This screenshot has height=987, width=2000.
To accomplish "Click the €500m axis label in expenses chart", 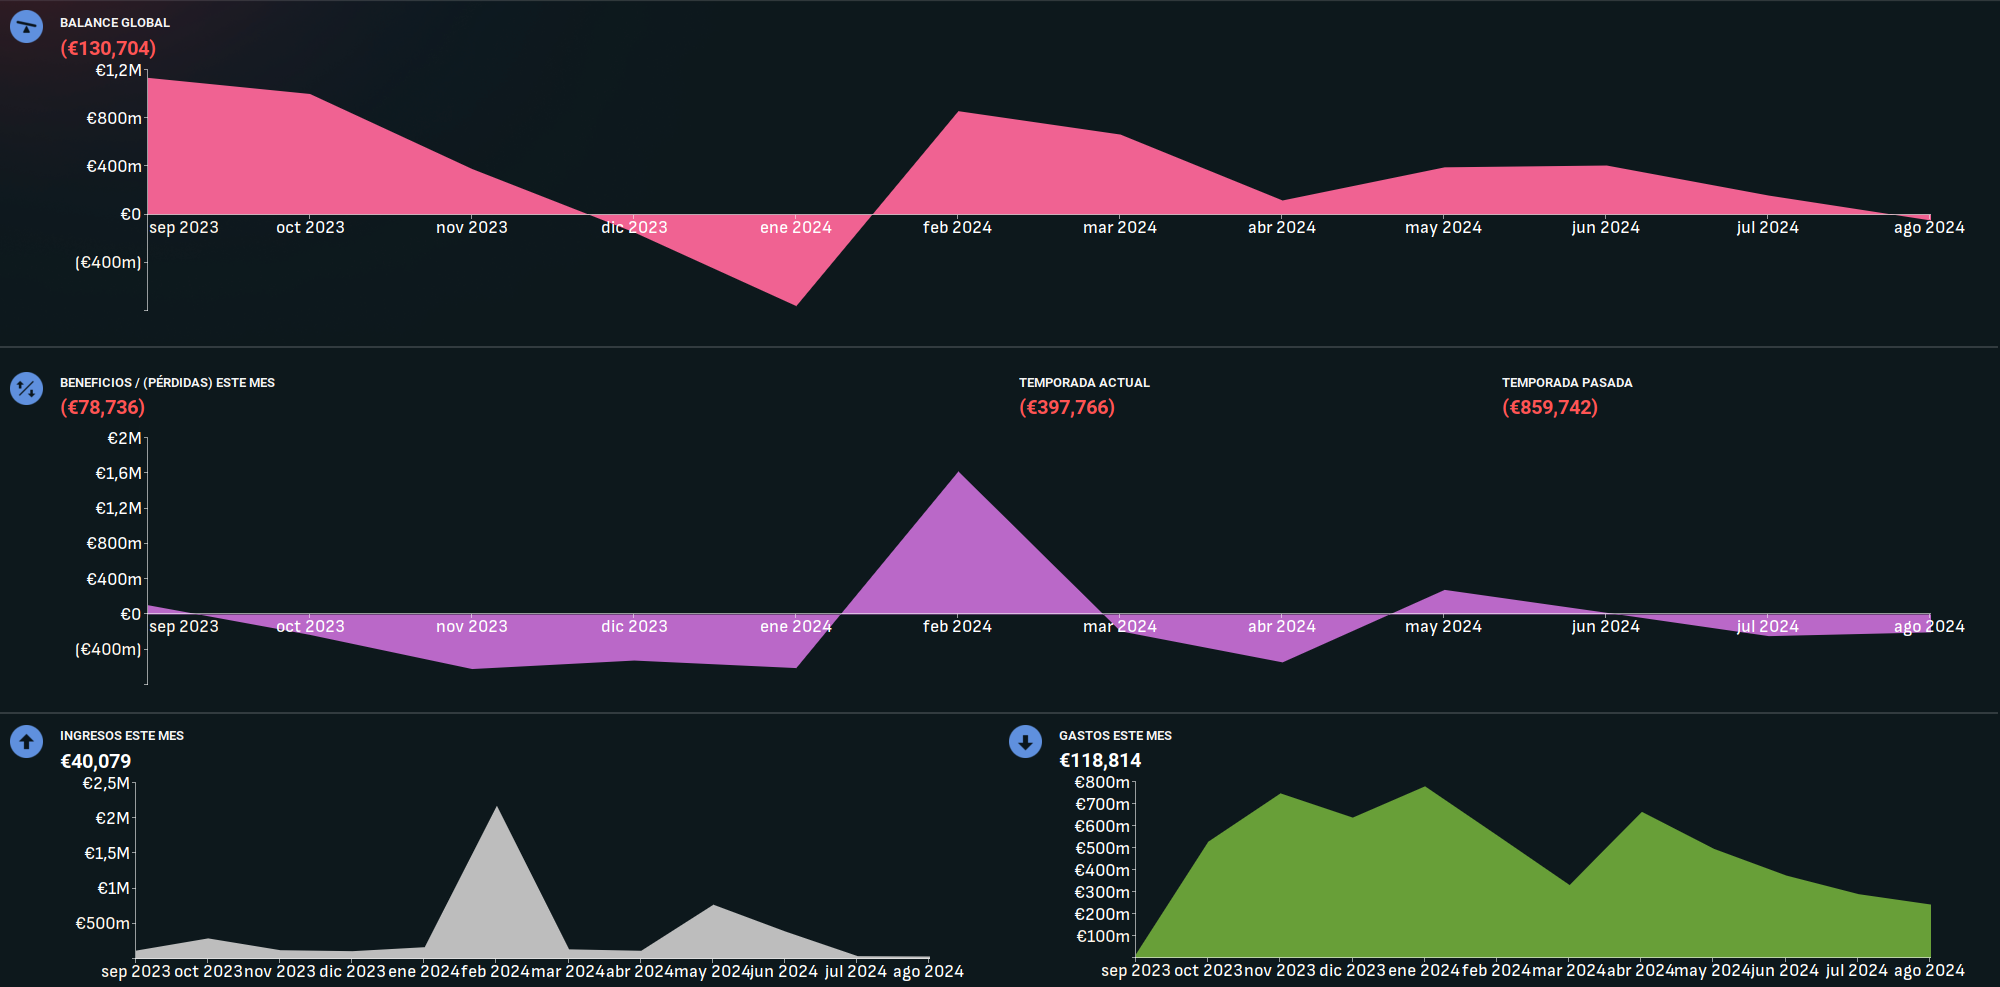I will point(1102,848).
